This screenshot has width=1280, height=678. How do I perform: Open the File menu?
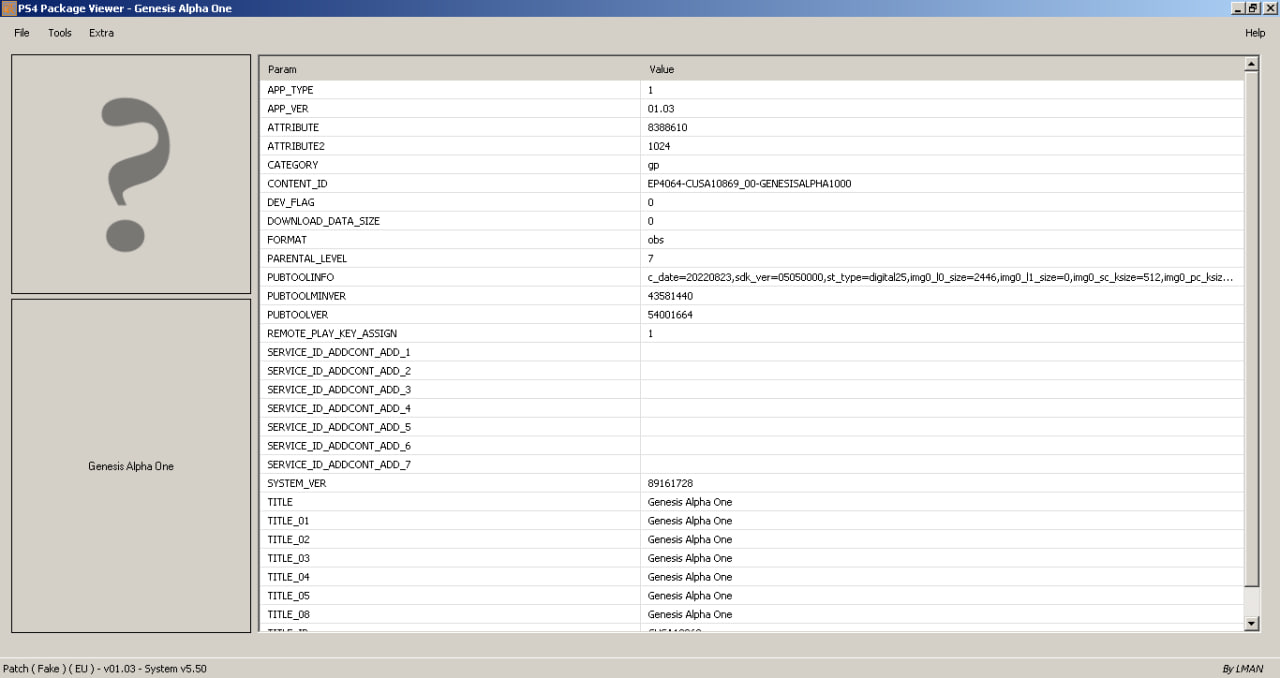[x=22, y=33]
